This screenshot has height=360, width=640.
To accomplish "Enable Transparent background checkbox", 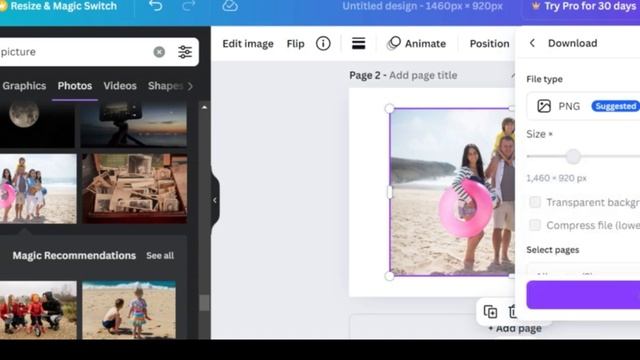I will coord(535,202).
